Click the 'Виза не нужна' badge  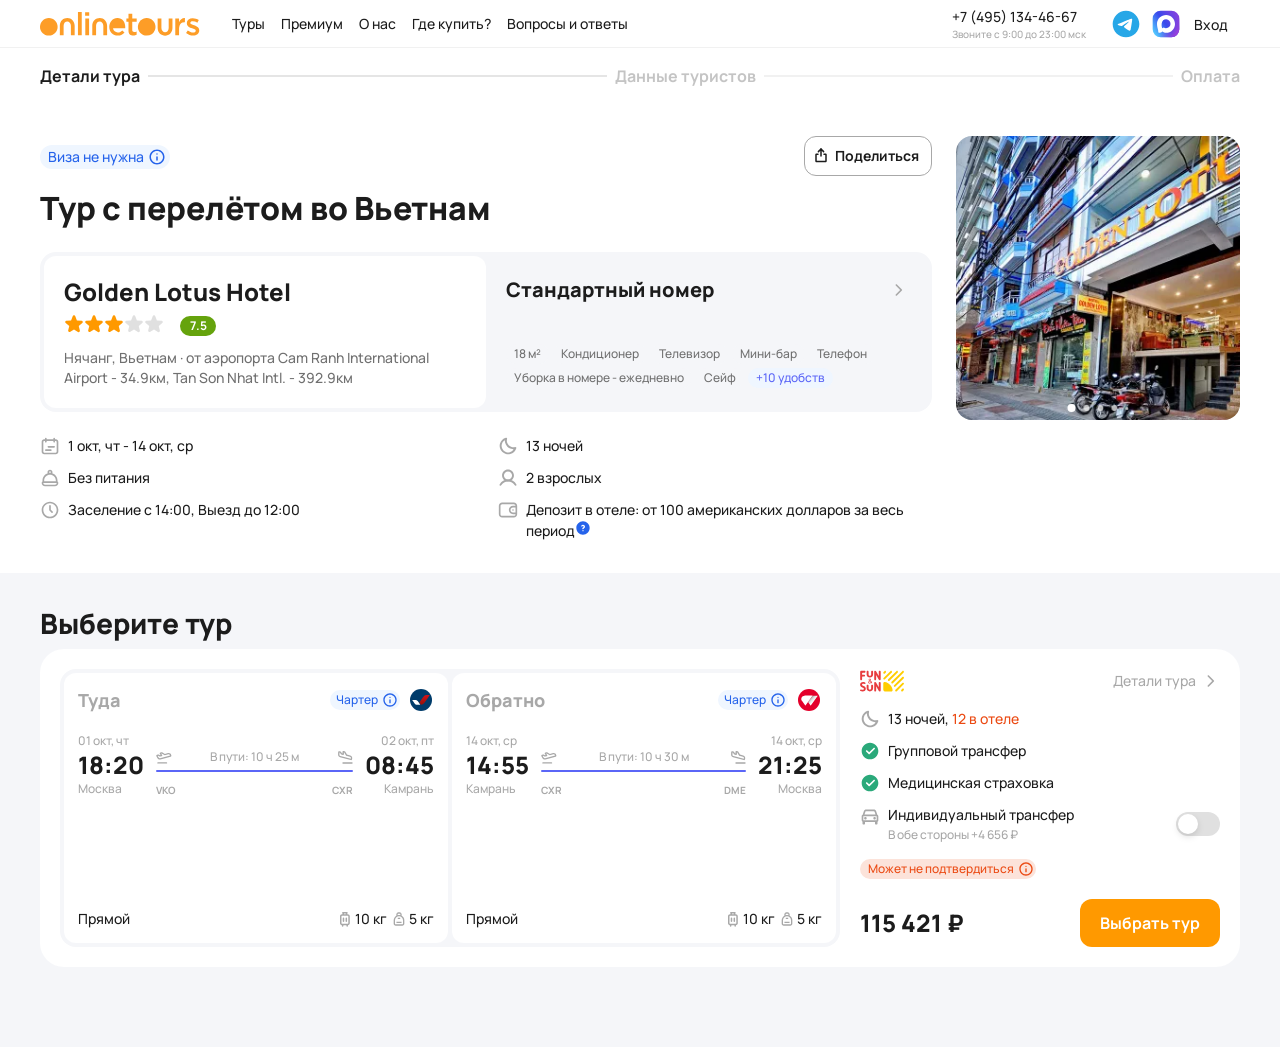105,157
